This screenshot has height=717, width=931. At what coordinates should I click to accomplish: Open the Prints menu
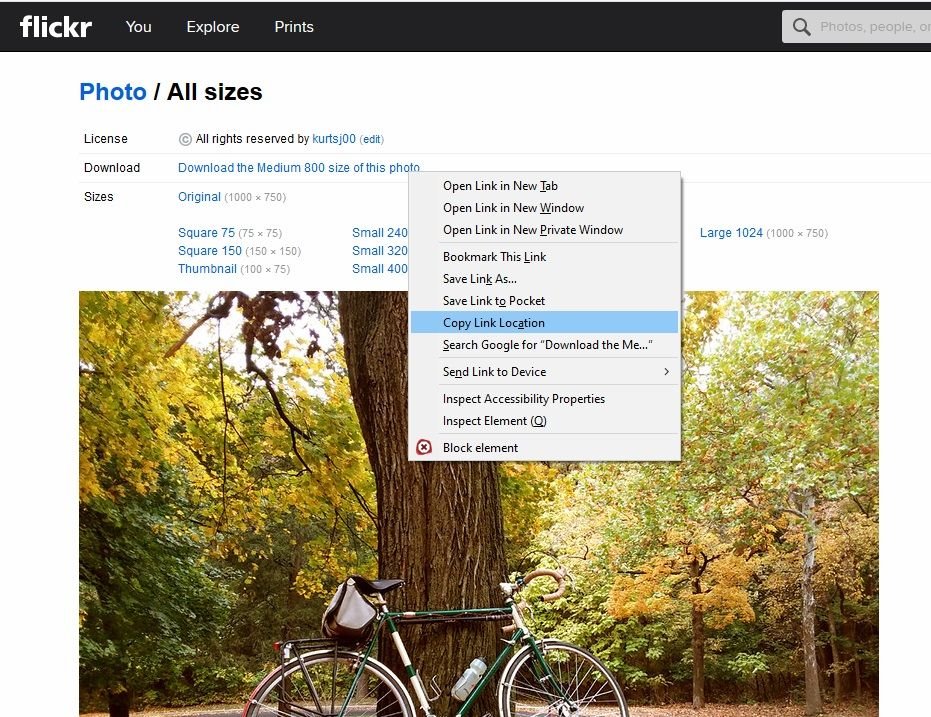coord(294,27)
